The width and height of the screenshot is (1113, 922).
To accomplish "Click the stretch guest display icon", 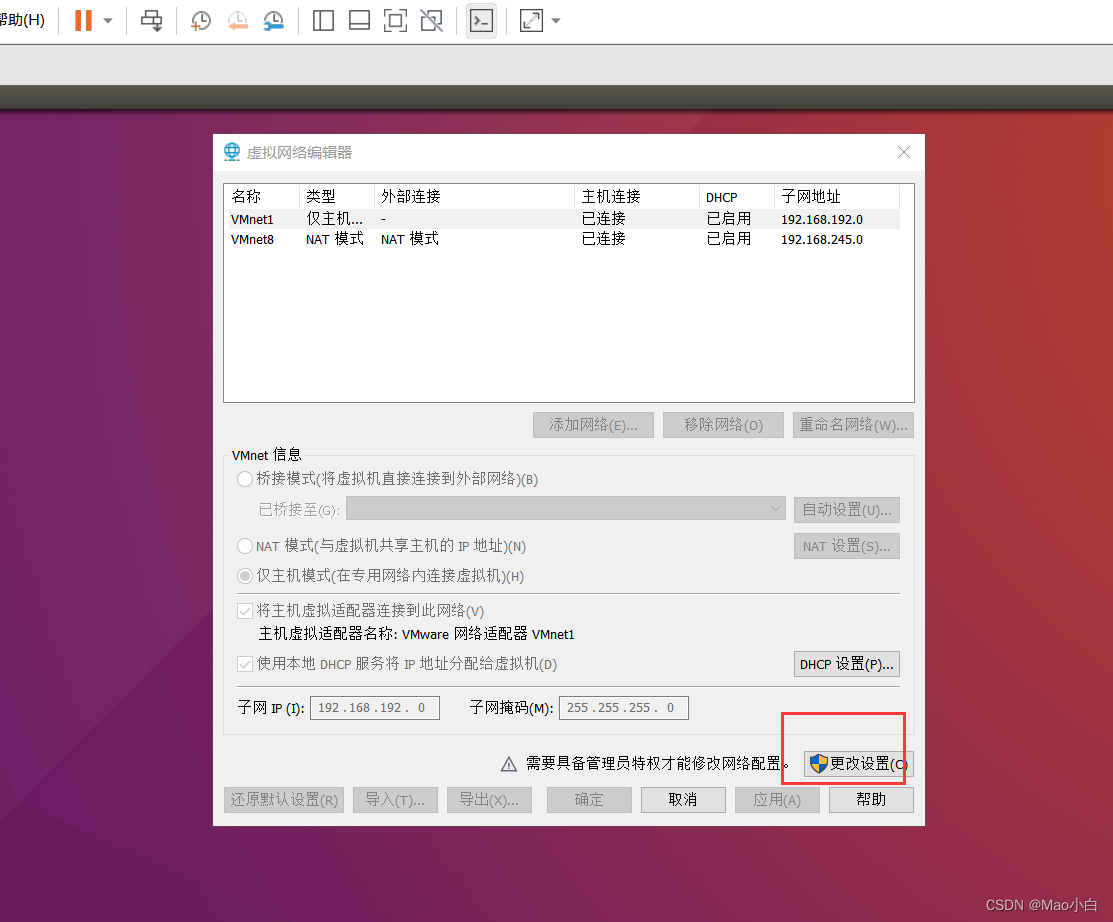I will [531, 21].
